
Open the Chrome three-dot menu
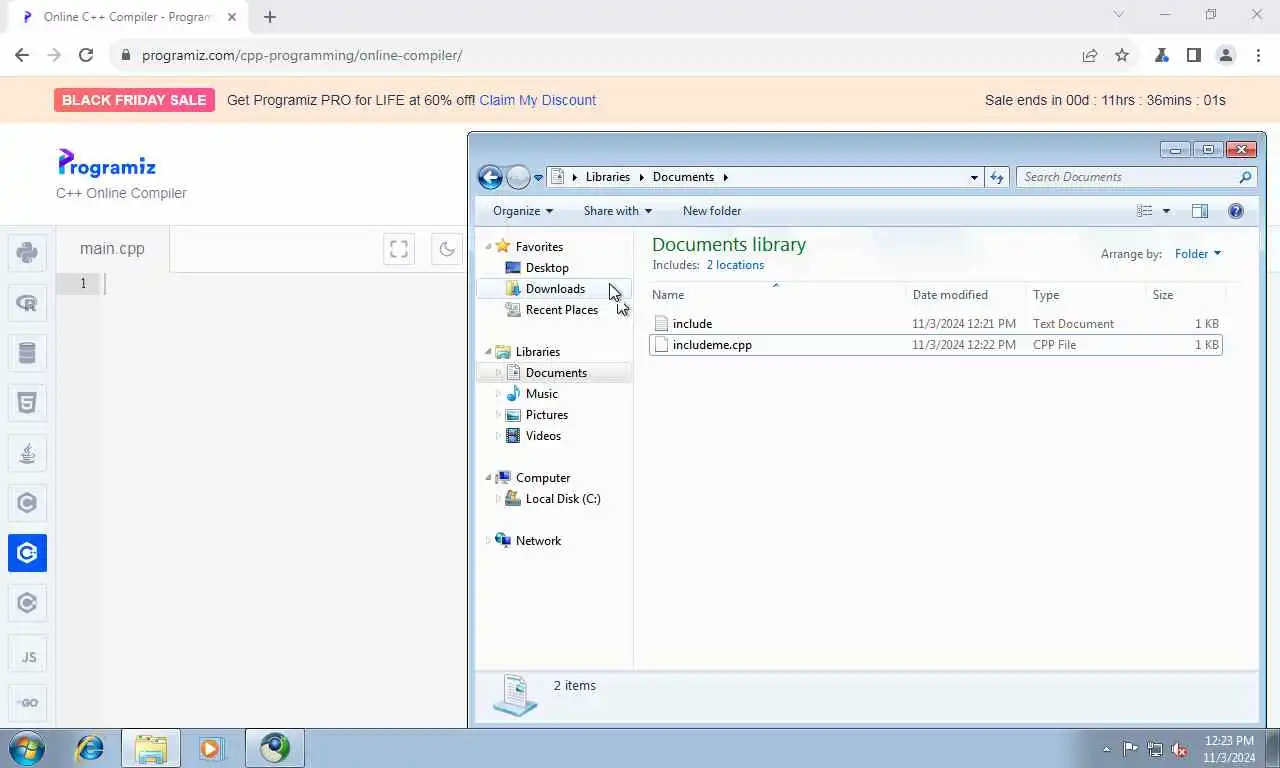tap(1258, 55)
